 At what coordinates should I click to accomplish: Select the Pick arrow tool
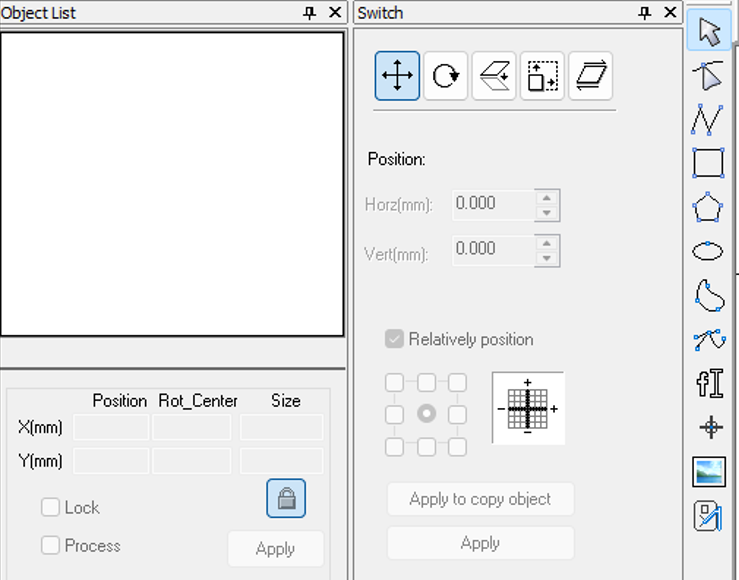(x=709, y=30)
